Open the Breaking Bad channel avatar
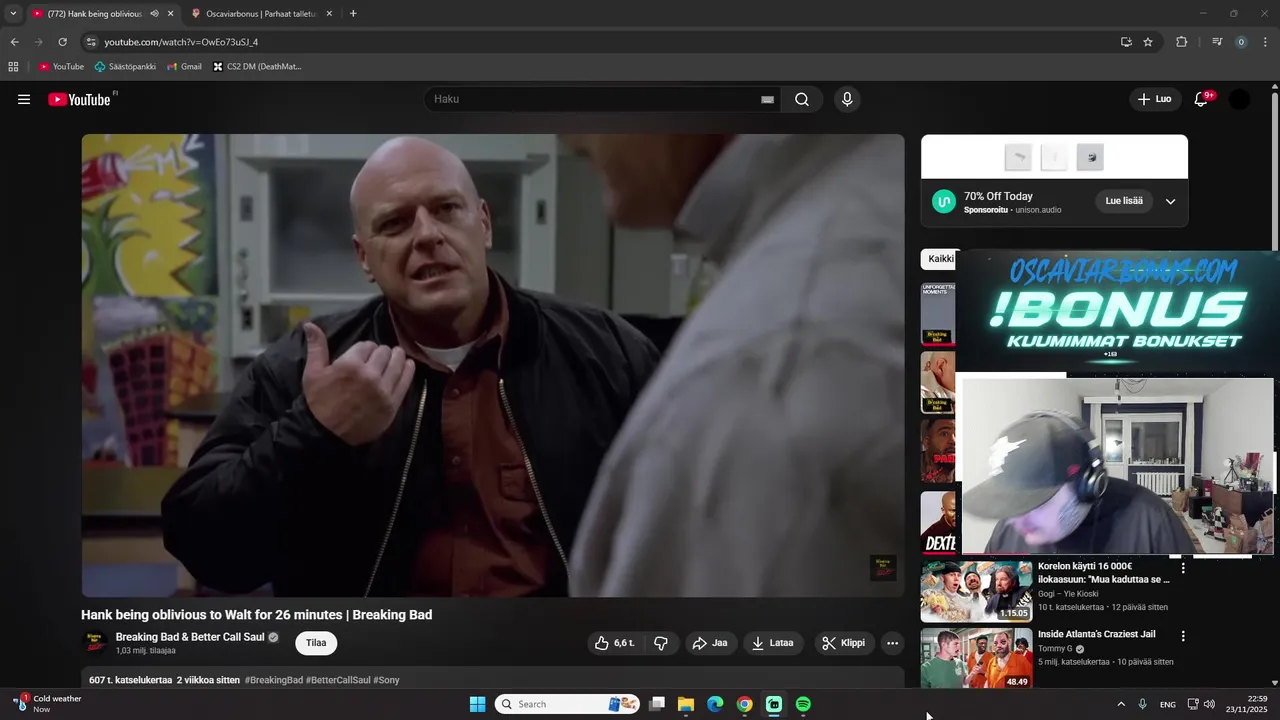The height and width of the screenshot is (720, 1280). tap(94, 642)
